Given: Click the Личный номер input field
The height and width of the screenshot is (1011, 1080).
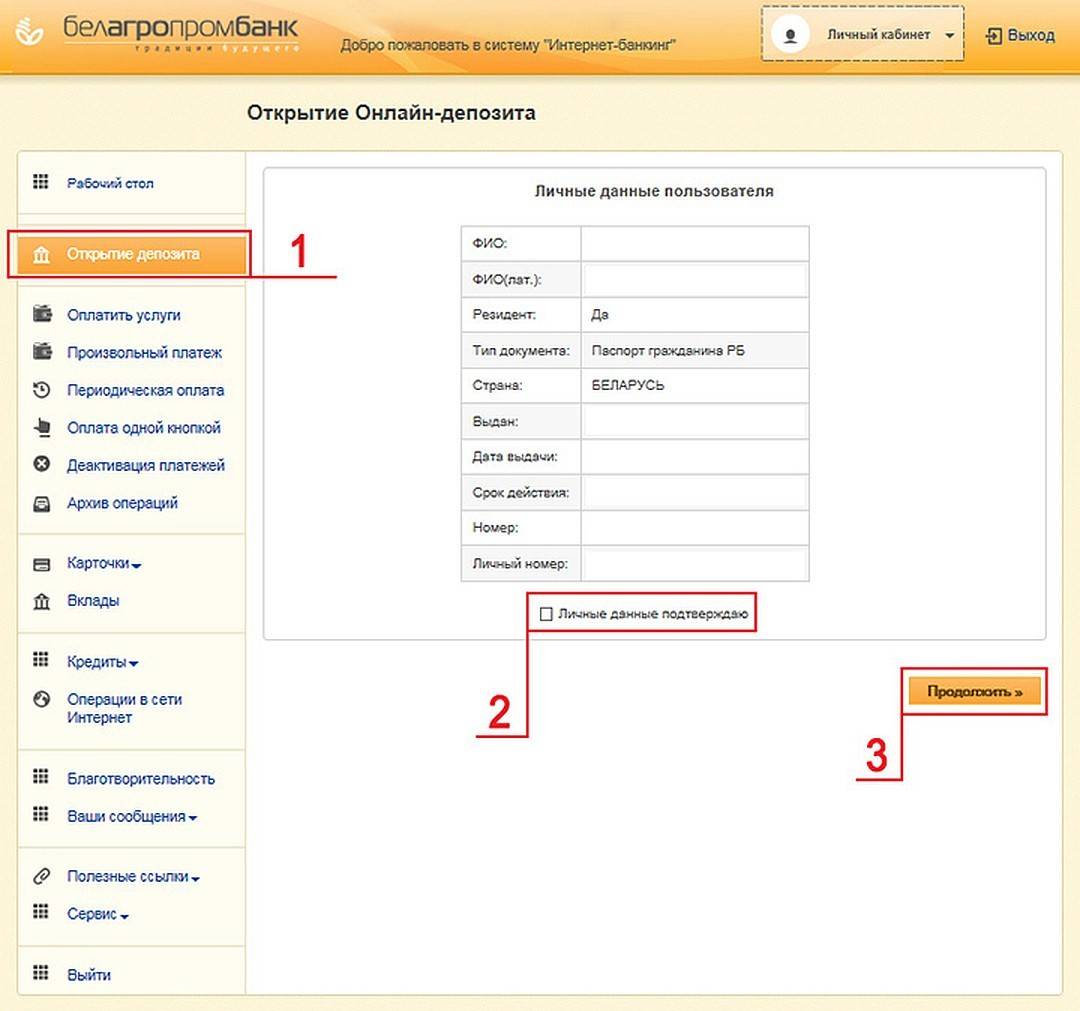Looking at the screenshot, I should 694,564.
